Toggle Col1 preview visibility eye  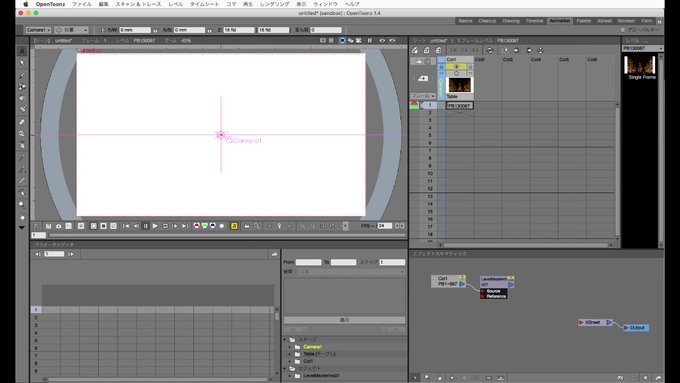click(x=456, y=67)
